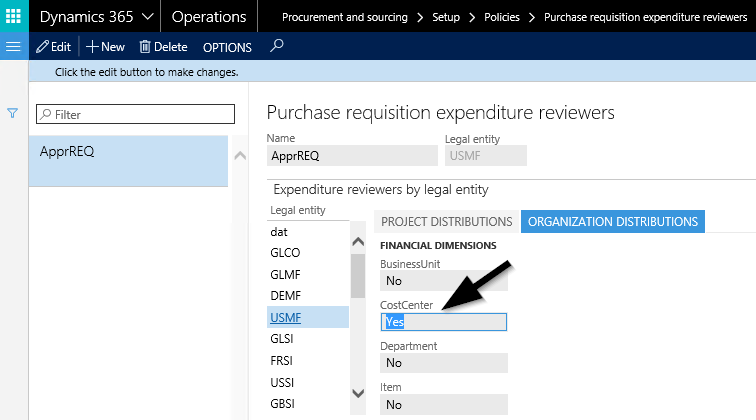This screenshot has height=420, width=756.
Task: Toggle the hamburger navigation menu
Action: tap(14, 47)
